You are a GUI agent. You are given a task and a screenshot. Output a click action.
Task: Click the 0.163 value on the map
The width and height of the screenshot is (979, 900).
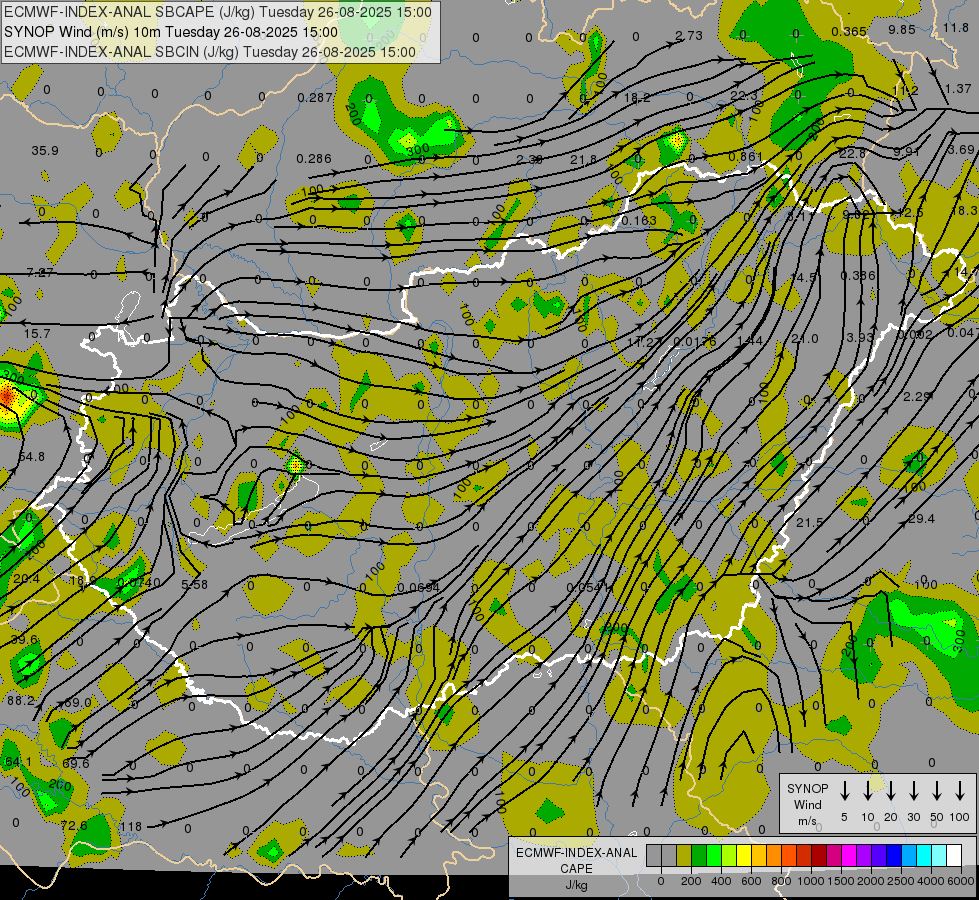pyautogui.click(x=639, y=220)
